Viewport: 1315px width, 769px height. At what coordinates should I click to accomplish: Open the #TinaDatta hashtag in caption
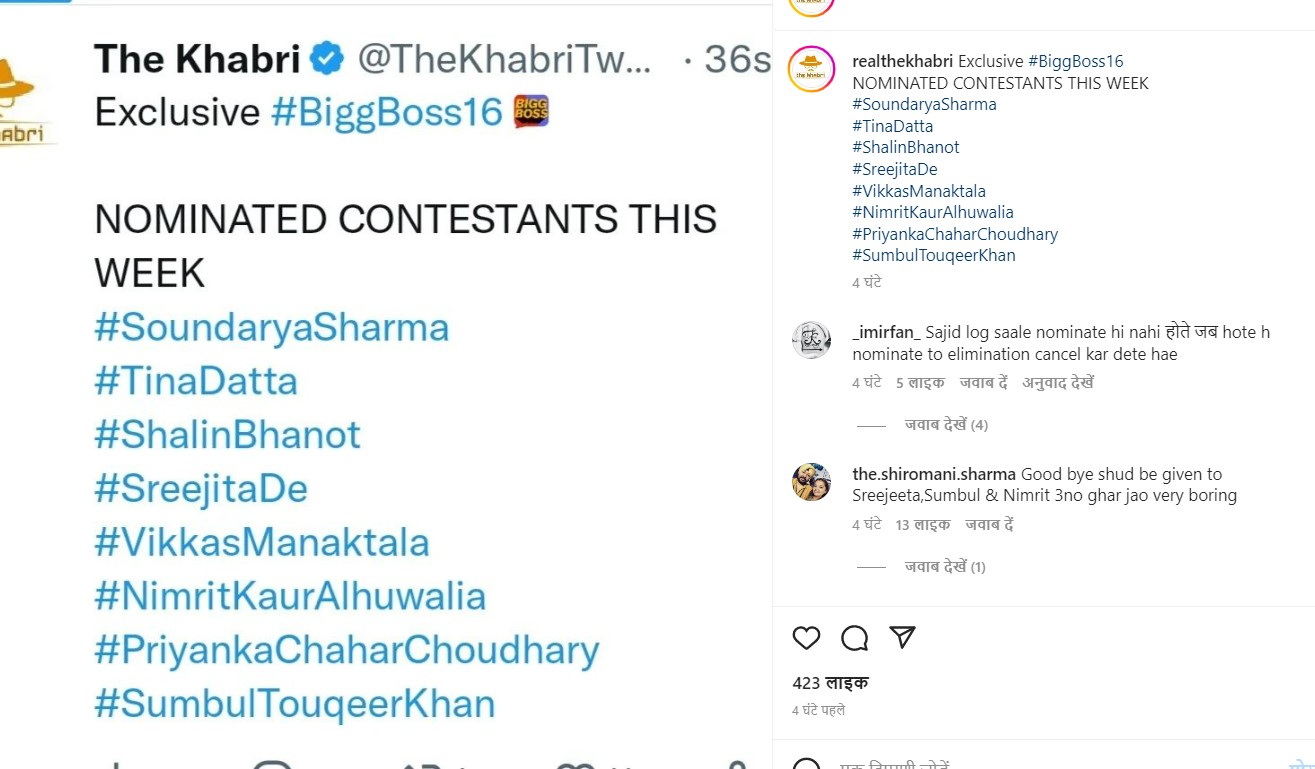pyautogui.click(x=892, y=126)
